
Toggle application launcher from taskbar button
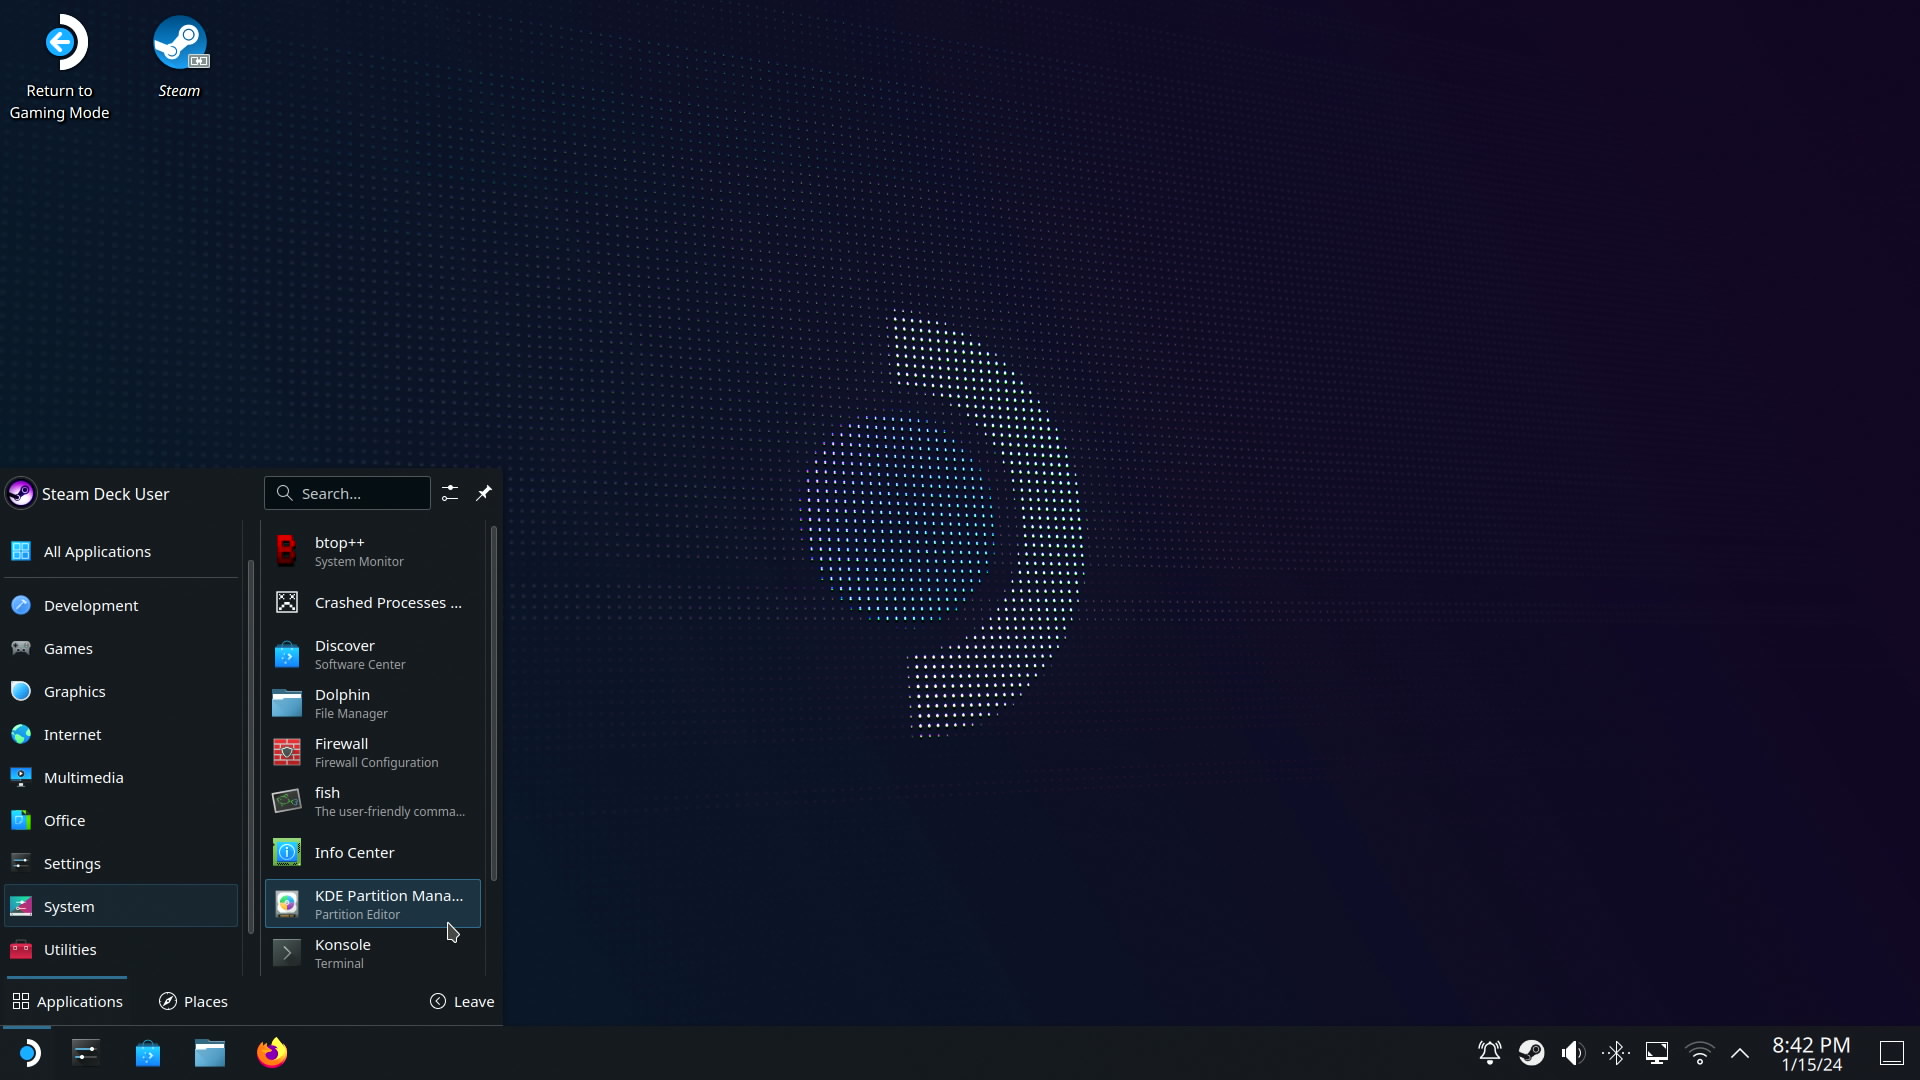[29, 1053]
